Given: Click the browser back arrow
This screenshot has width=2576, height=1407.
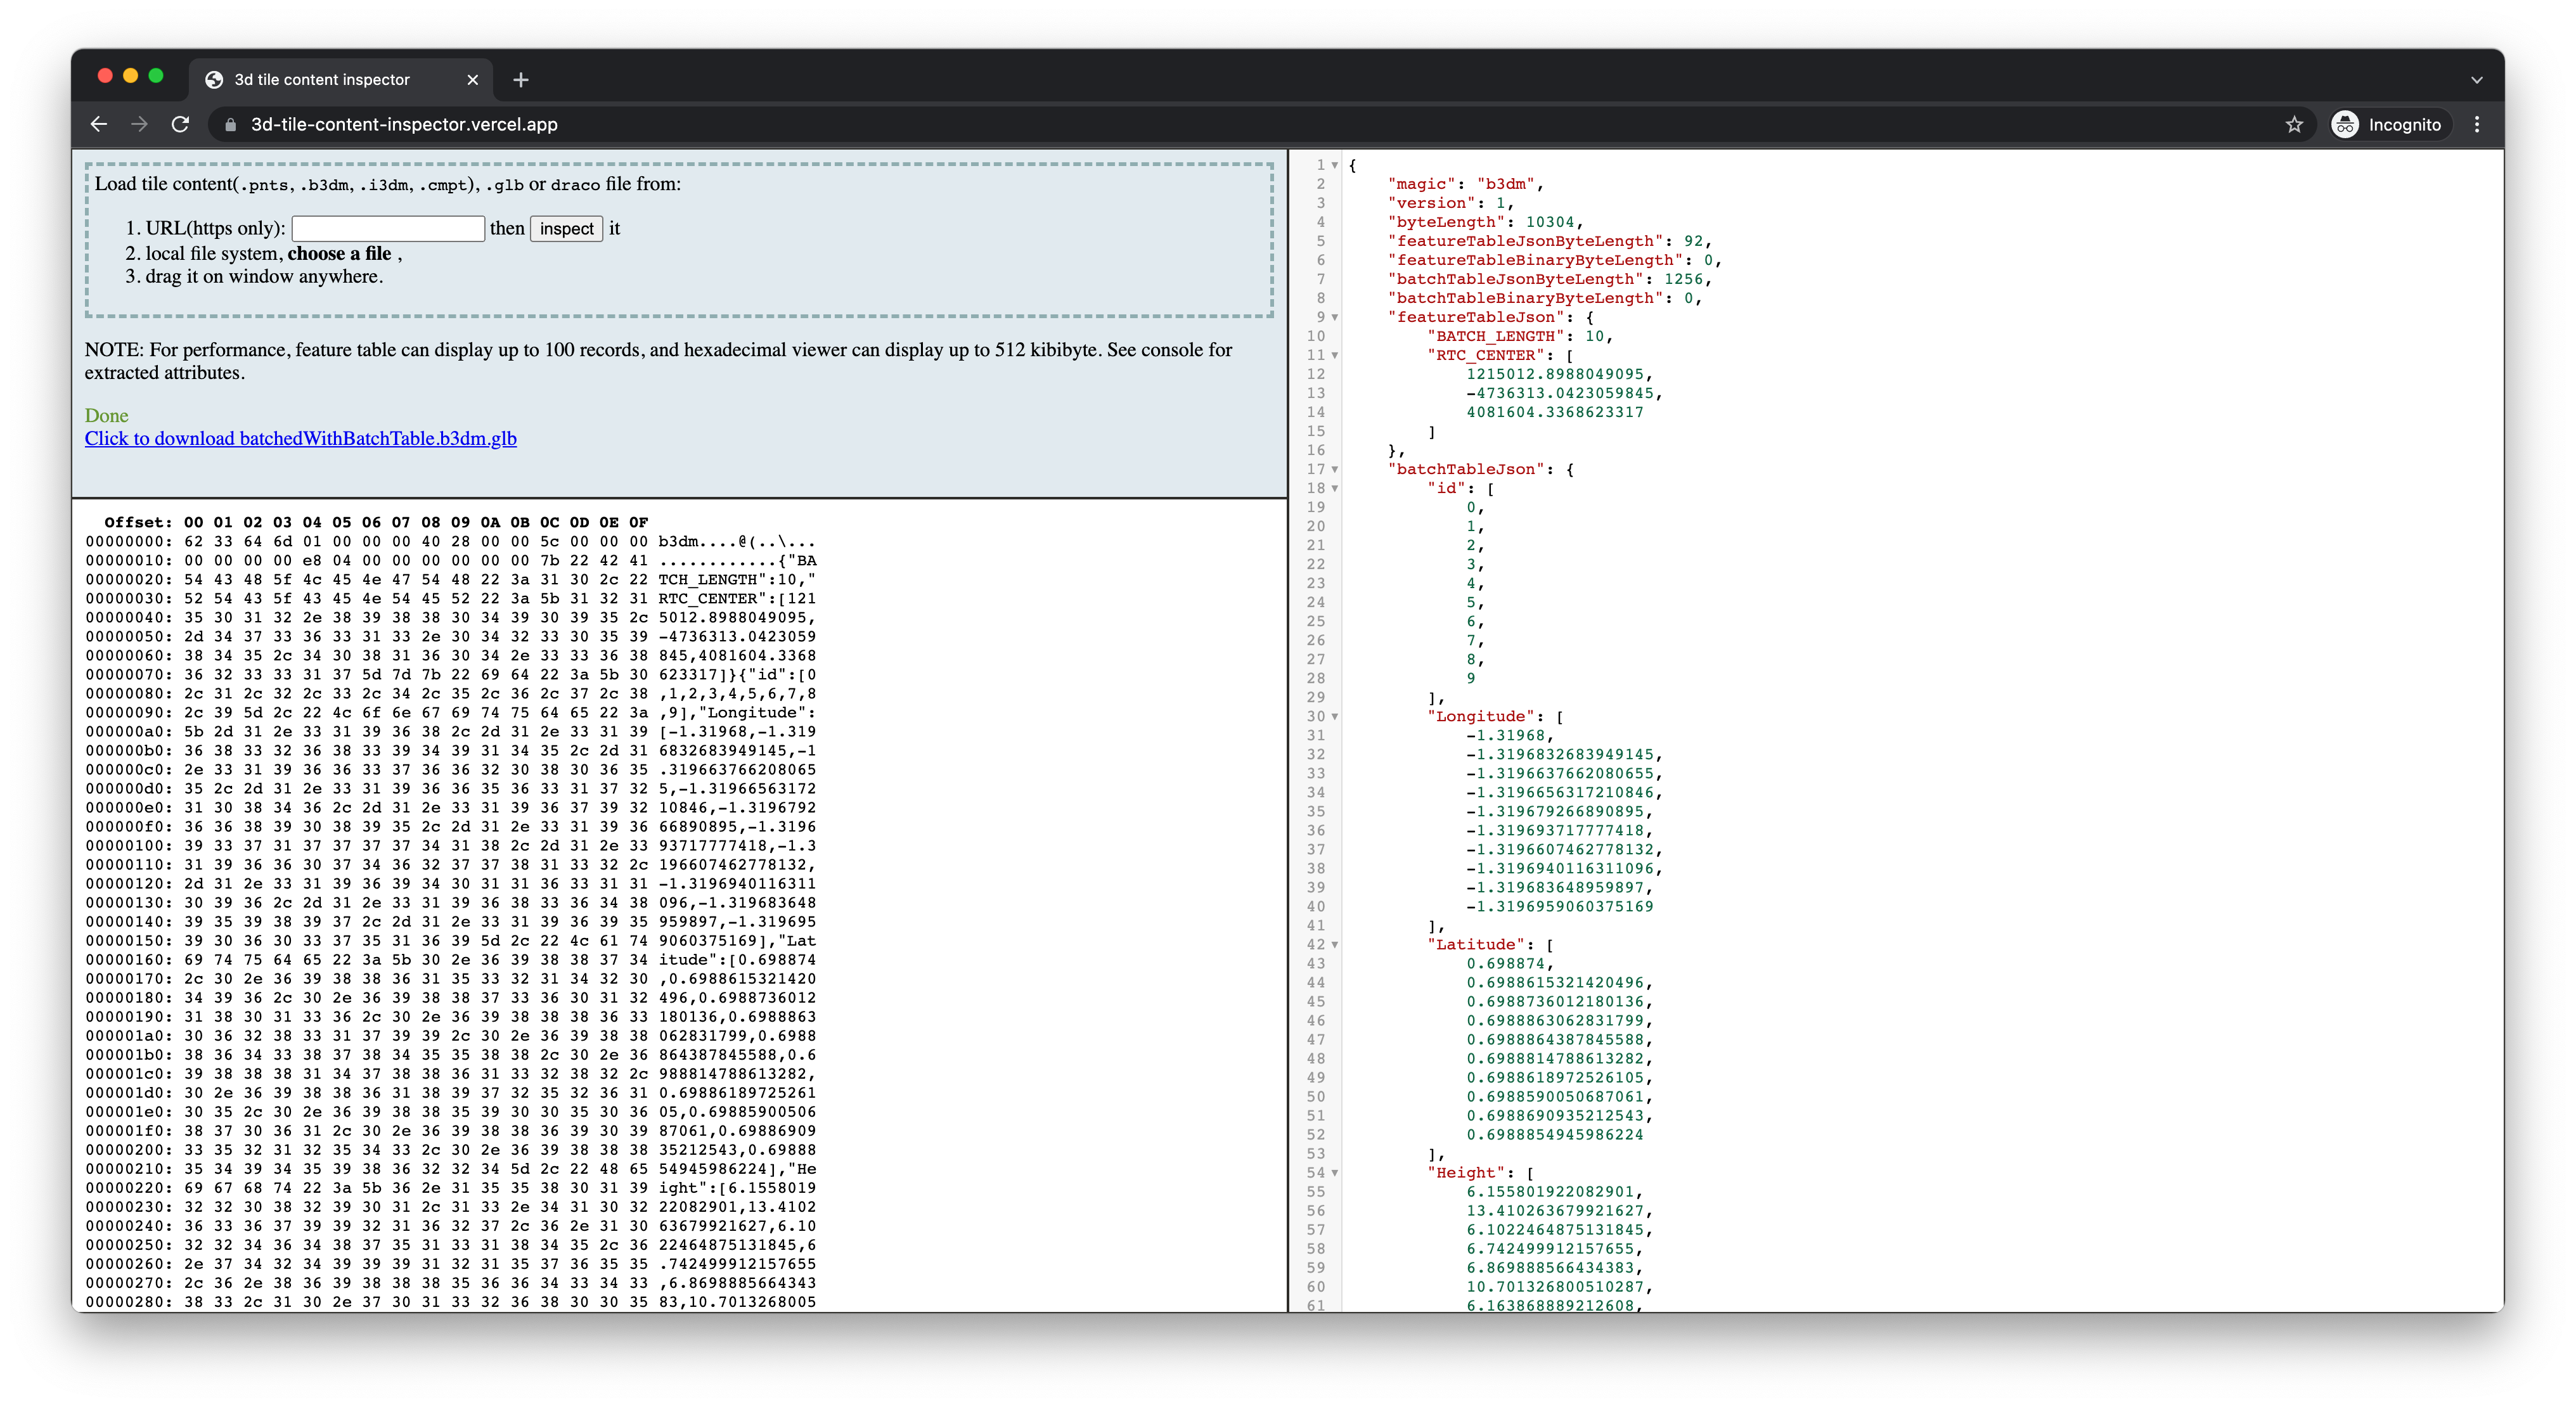Looking at the screenshot, I should pyautogui.click(x=98, y=124).
